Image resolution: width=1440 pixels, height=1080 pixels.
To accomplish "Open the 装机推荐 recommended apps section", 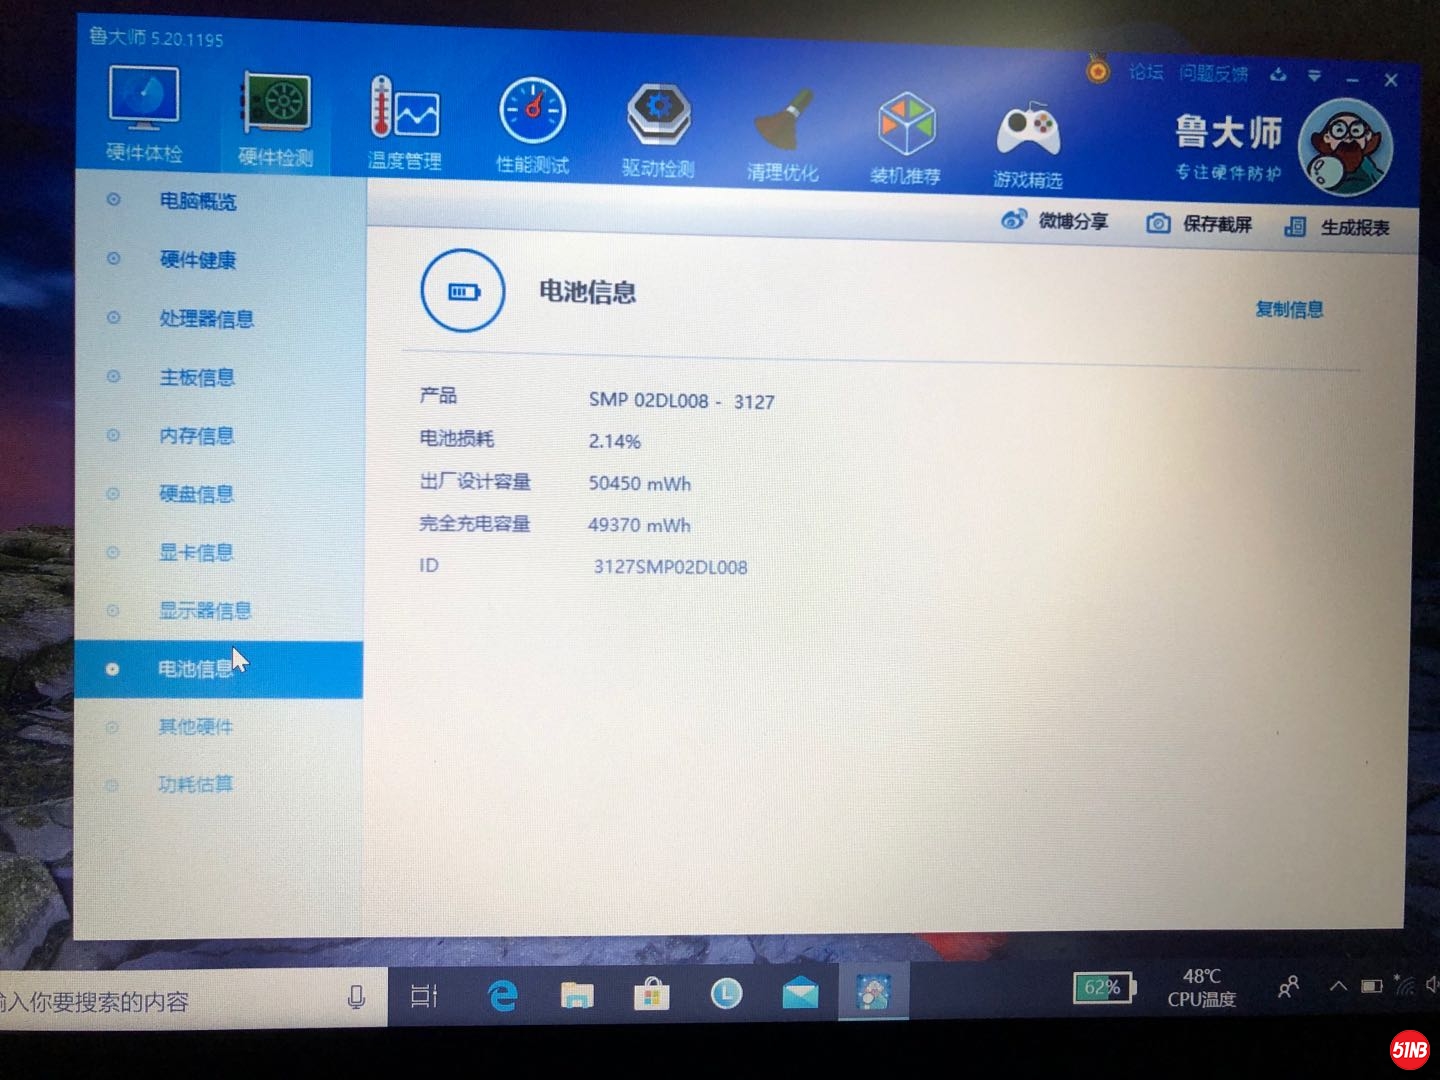I will 905,139.
